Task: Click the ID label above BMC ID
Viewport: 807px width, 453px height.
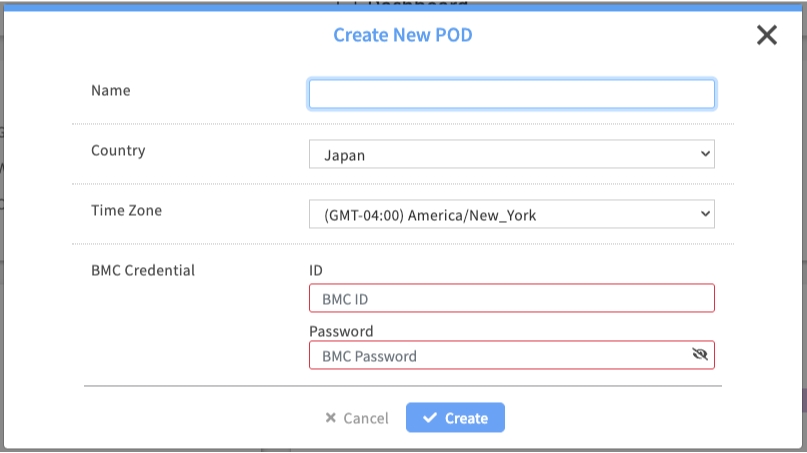Action: click(x=316, y=271)
